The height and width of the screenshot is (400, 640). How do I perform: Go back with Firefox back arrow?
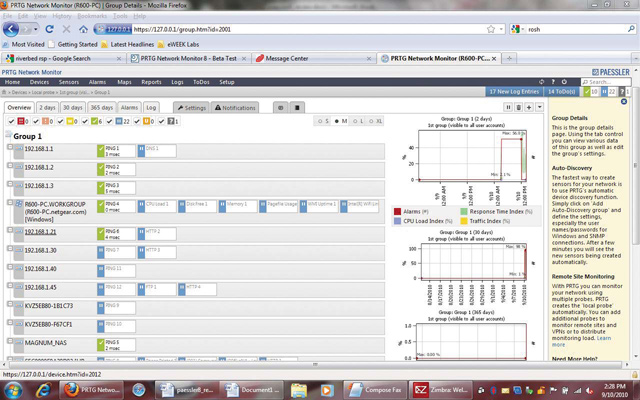pos(11,29)
